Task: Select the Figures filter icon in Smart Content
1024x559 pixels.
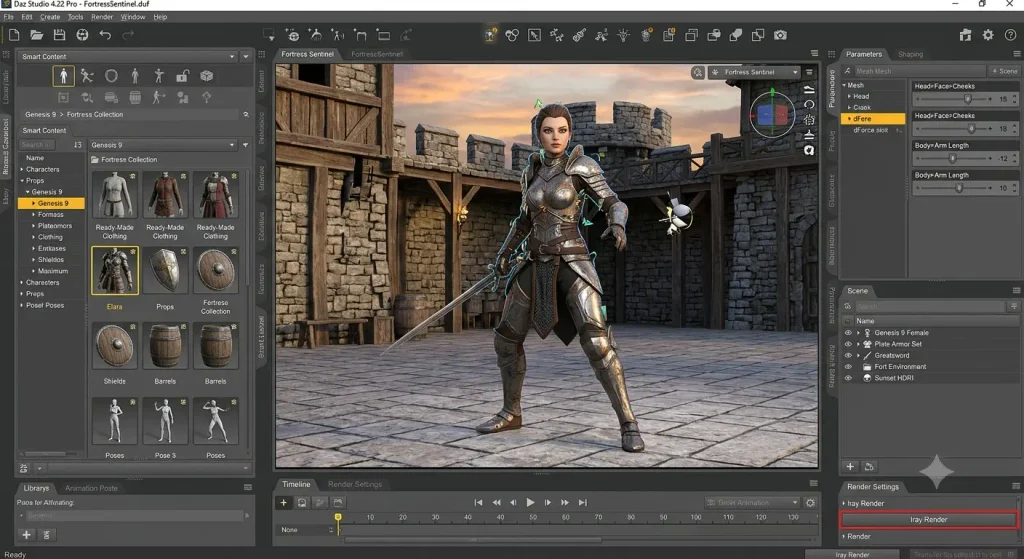Action: pyautogui.click(x=63, y=76)
